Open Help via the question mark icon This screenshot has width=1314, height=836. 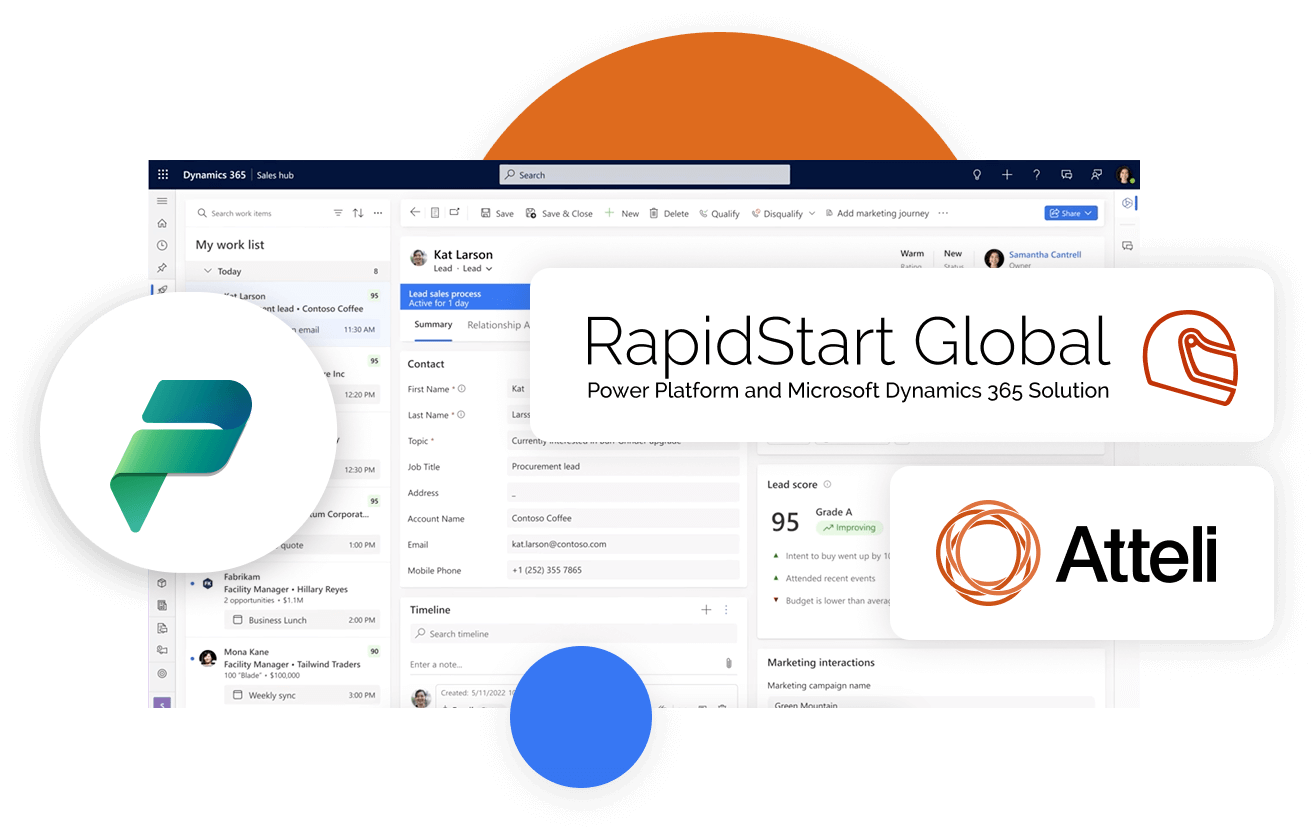(x=1036, y=174)
